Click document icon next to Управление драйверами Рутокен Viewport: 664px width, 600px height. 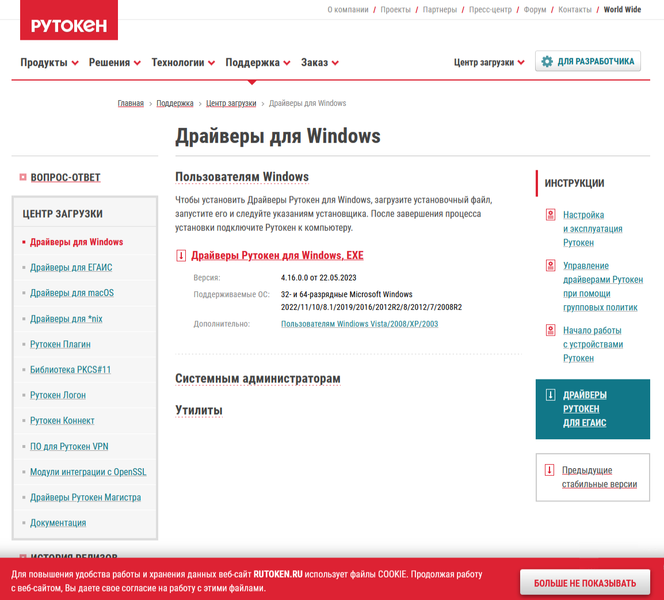(550, 266)
